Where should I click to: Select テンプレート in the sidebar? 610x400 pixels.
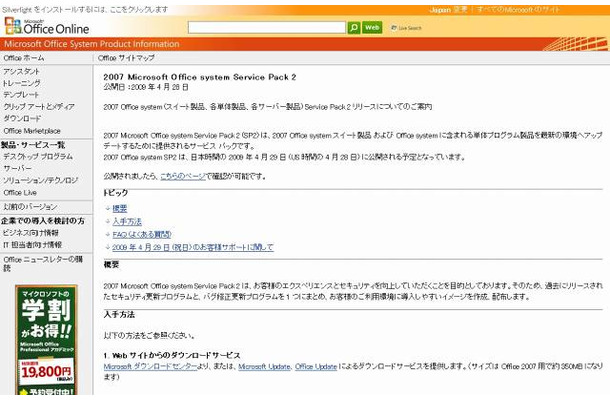coord(21,95)
